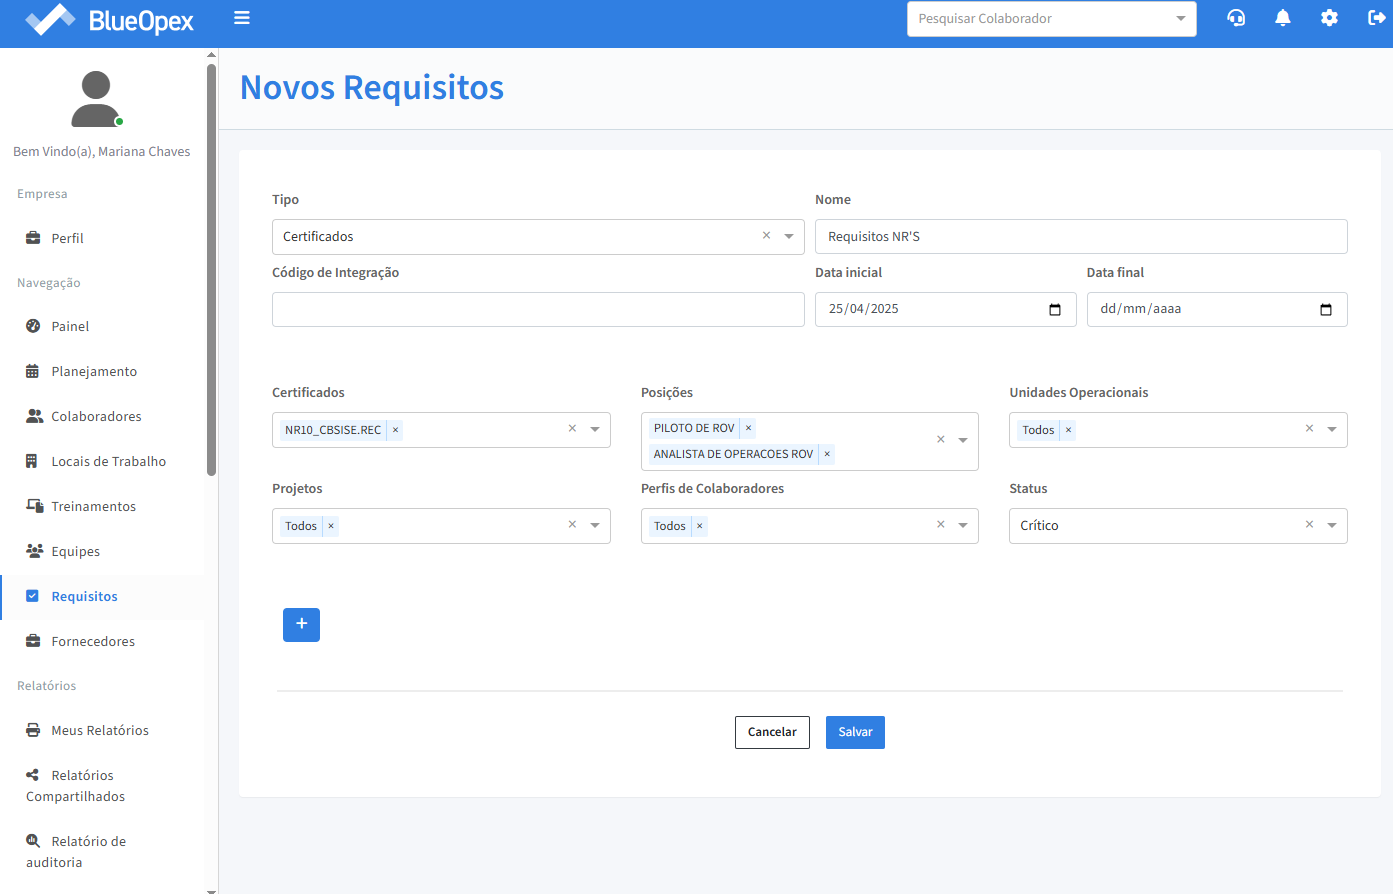Click the Relatórios Compartilhados share icon

coord(33,775)
